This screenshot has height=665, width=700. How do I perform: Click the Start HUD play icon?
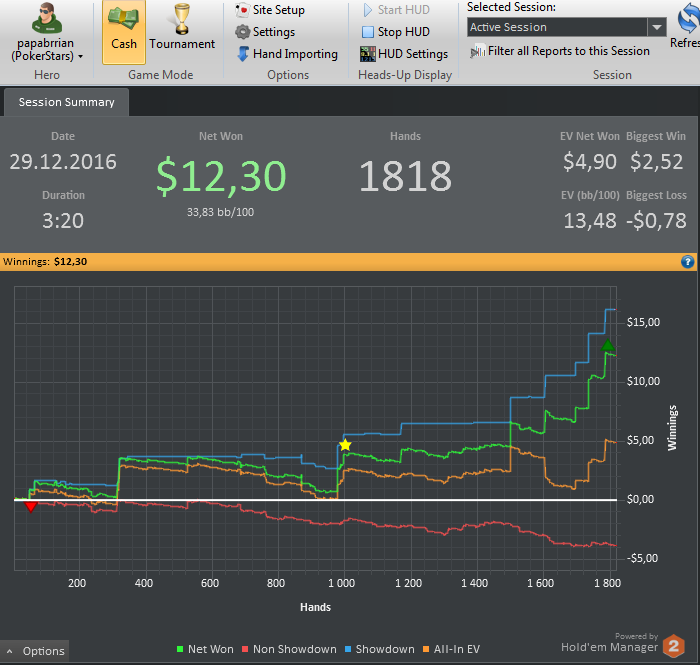367,10
